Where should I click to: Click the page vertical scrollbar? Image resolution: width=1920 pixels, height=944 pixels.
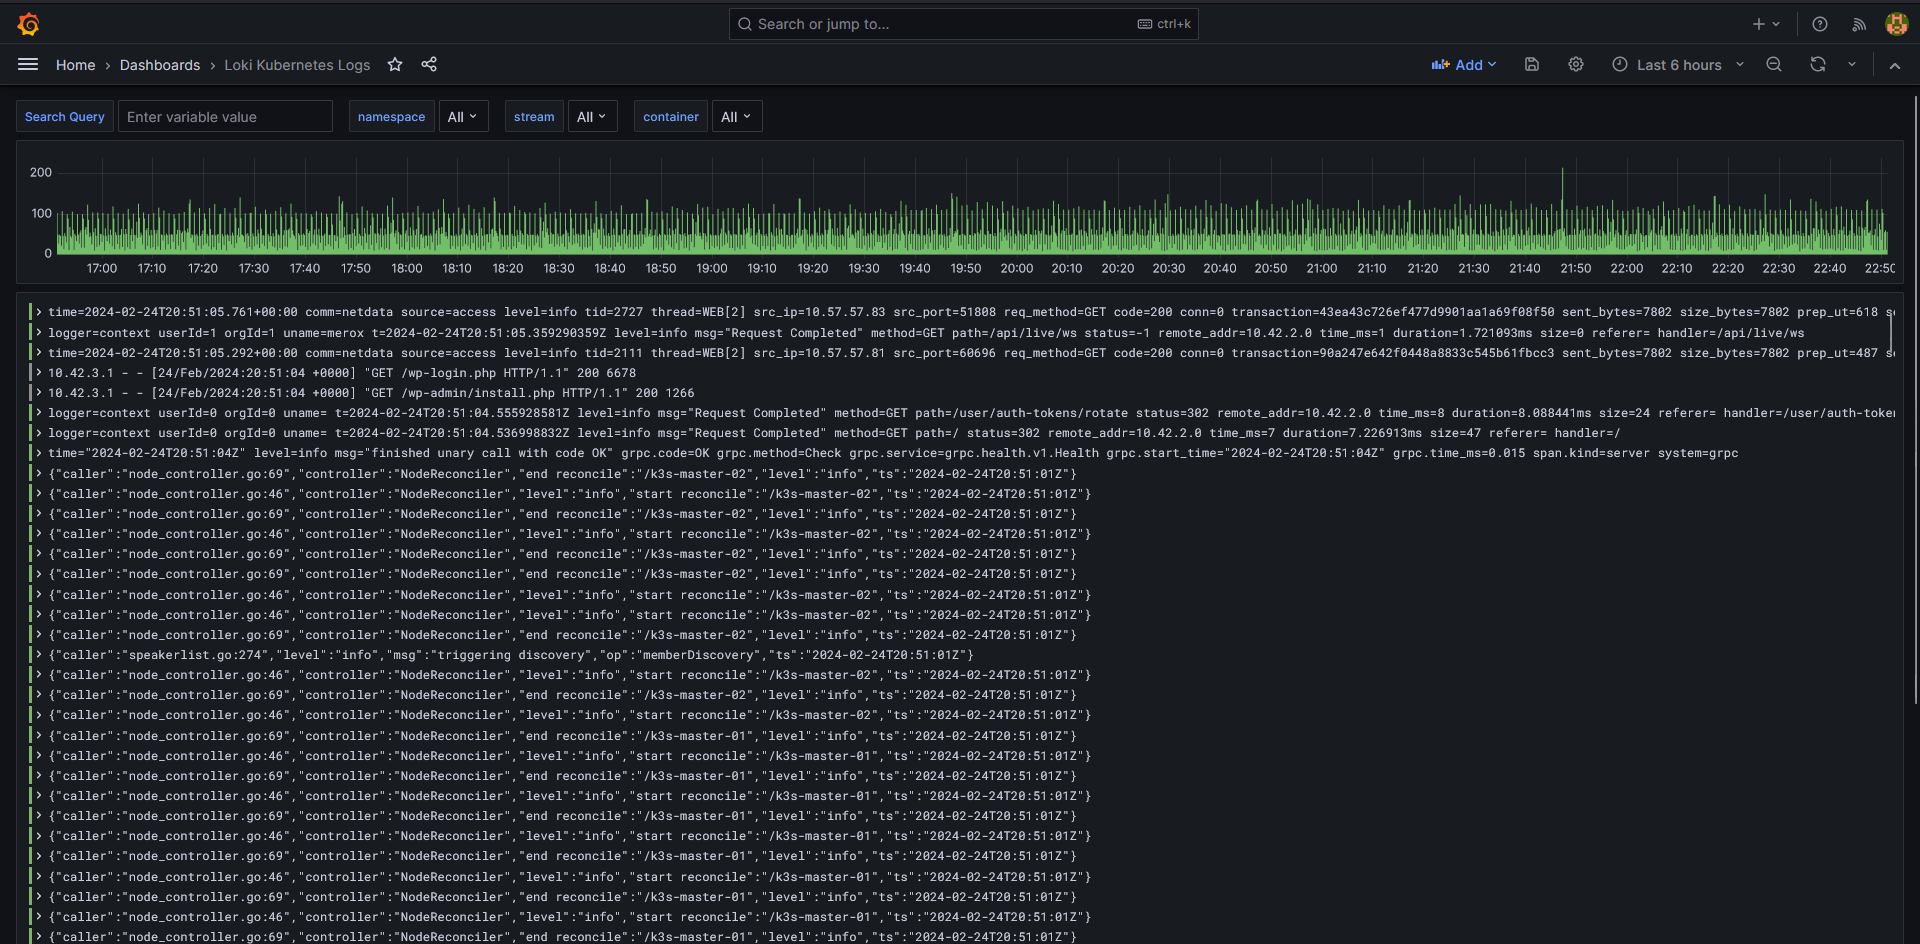(1915, 400)
